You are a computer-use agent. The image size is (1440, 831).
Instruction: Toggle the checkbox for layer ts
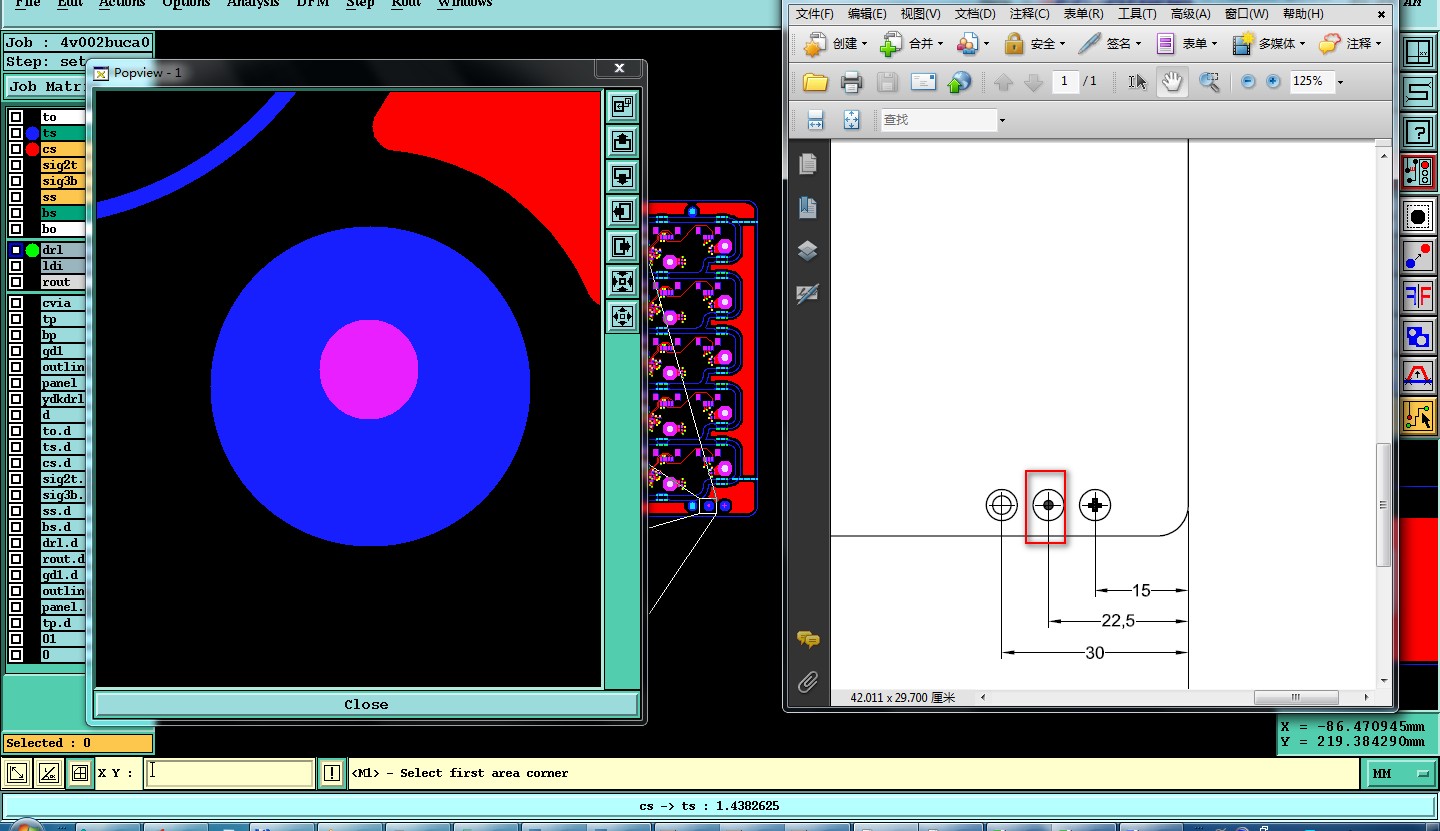point(16,133)
